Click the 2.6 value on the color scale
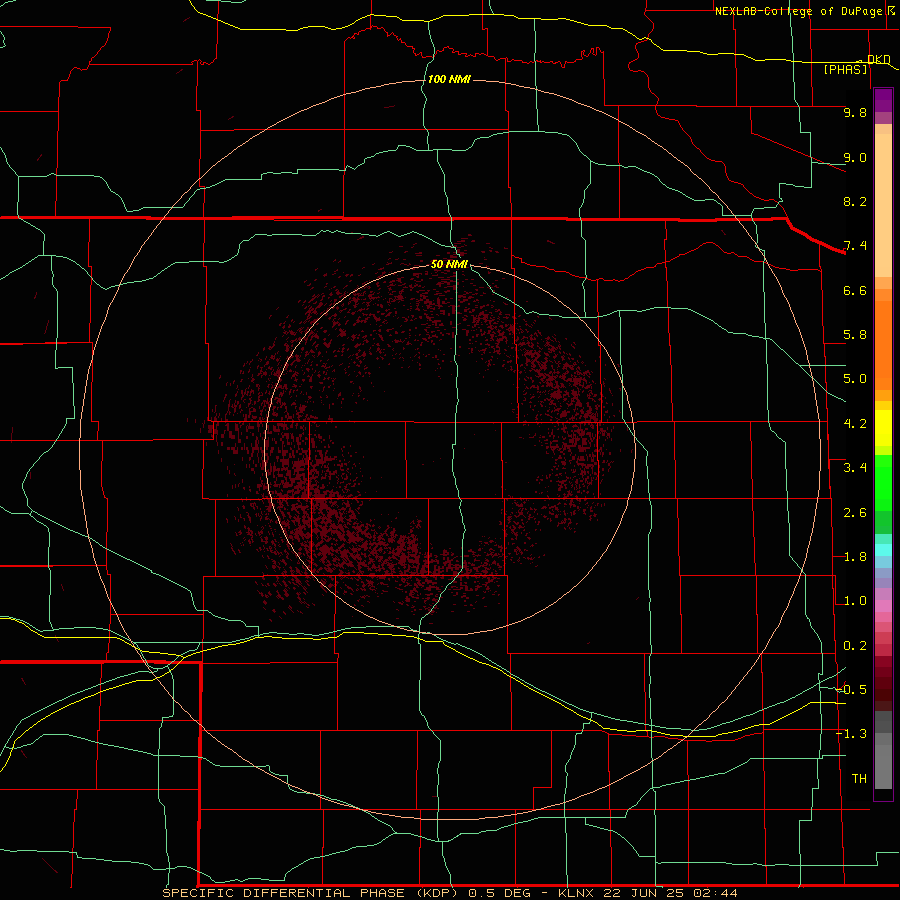The width and height of the screenshot is (900, 900). point(855,513)
